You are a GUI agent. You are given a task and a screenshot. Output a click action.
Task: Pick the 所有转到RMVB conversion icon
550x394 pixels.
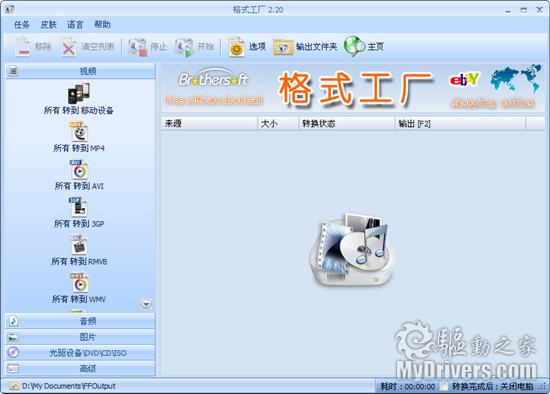coord(79,245)
